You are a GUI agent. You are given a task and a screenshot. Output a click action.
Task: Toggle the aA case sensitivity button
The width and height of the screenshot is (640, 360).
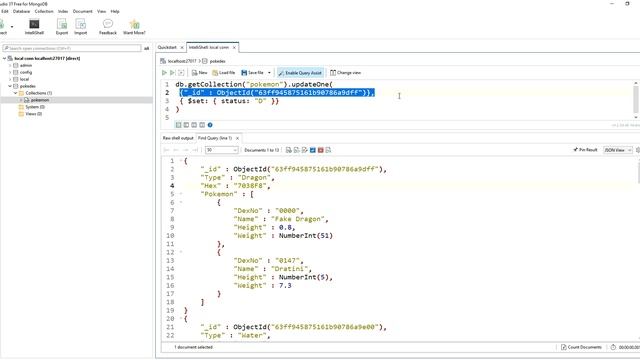[x=147, y=48]
